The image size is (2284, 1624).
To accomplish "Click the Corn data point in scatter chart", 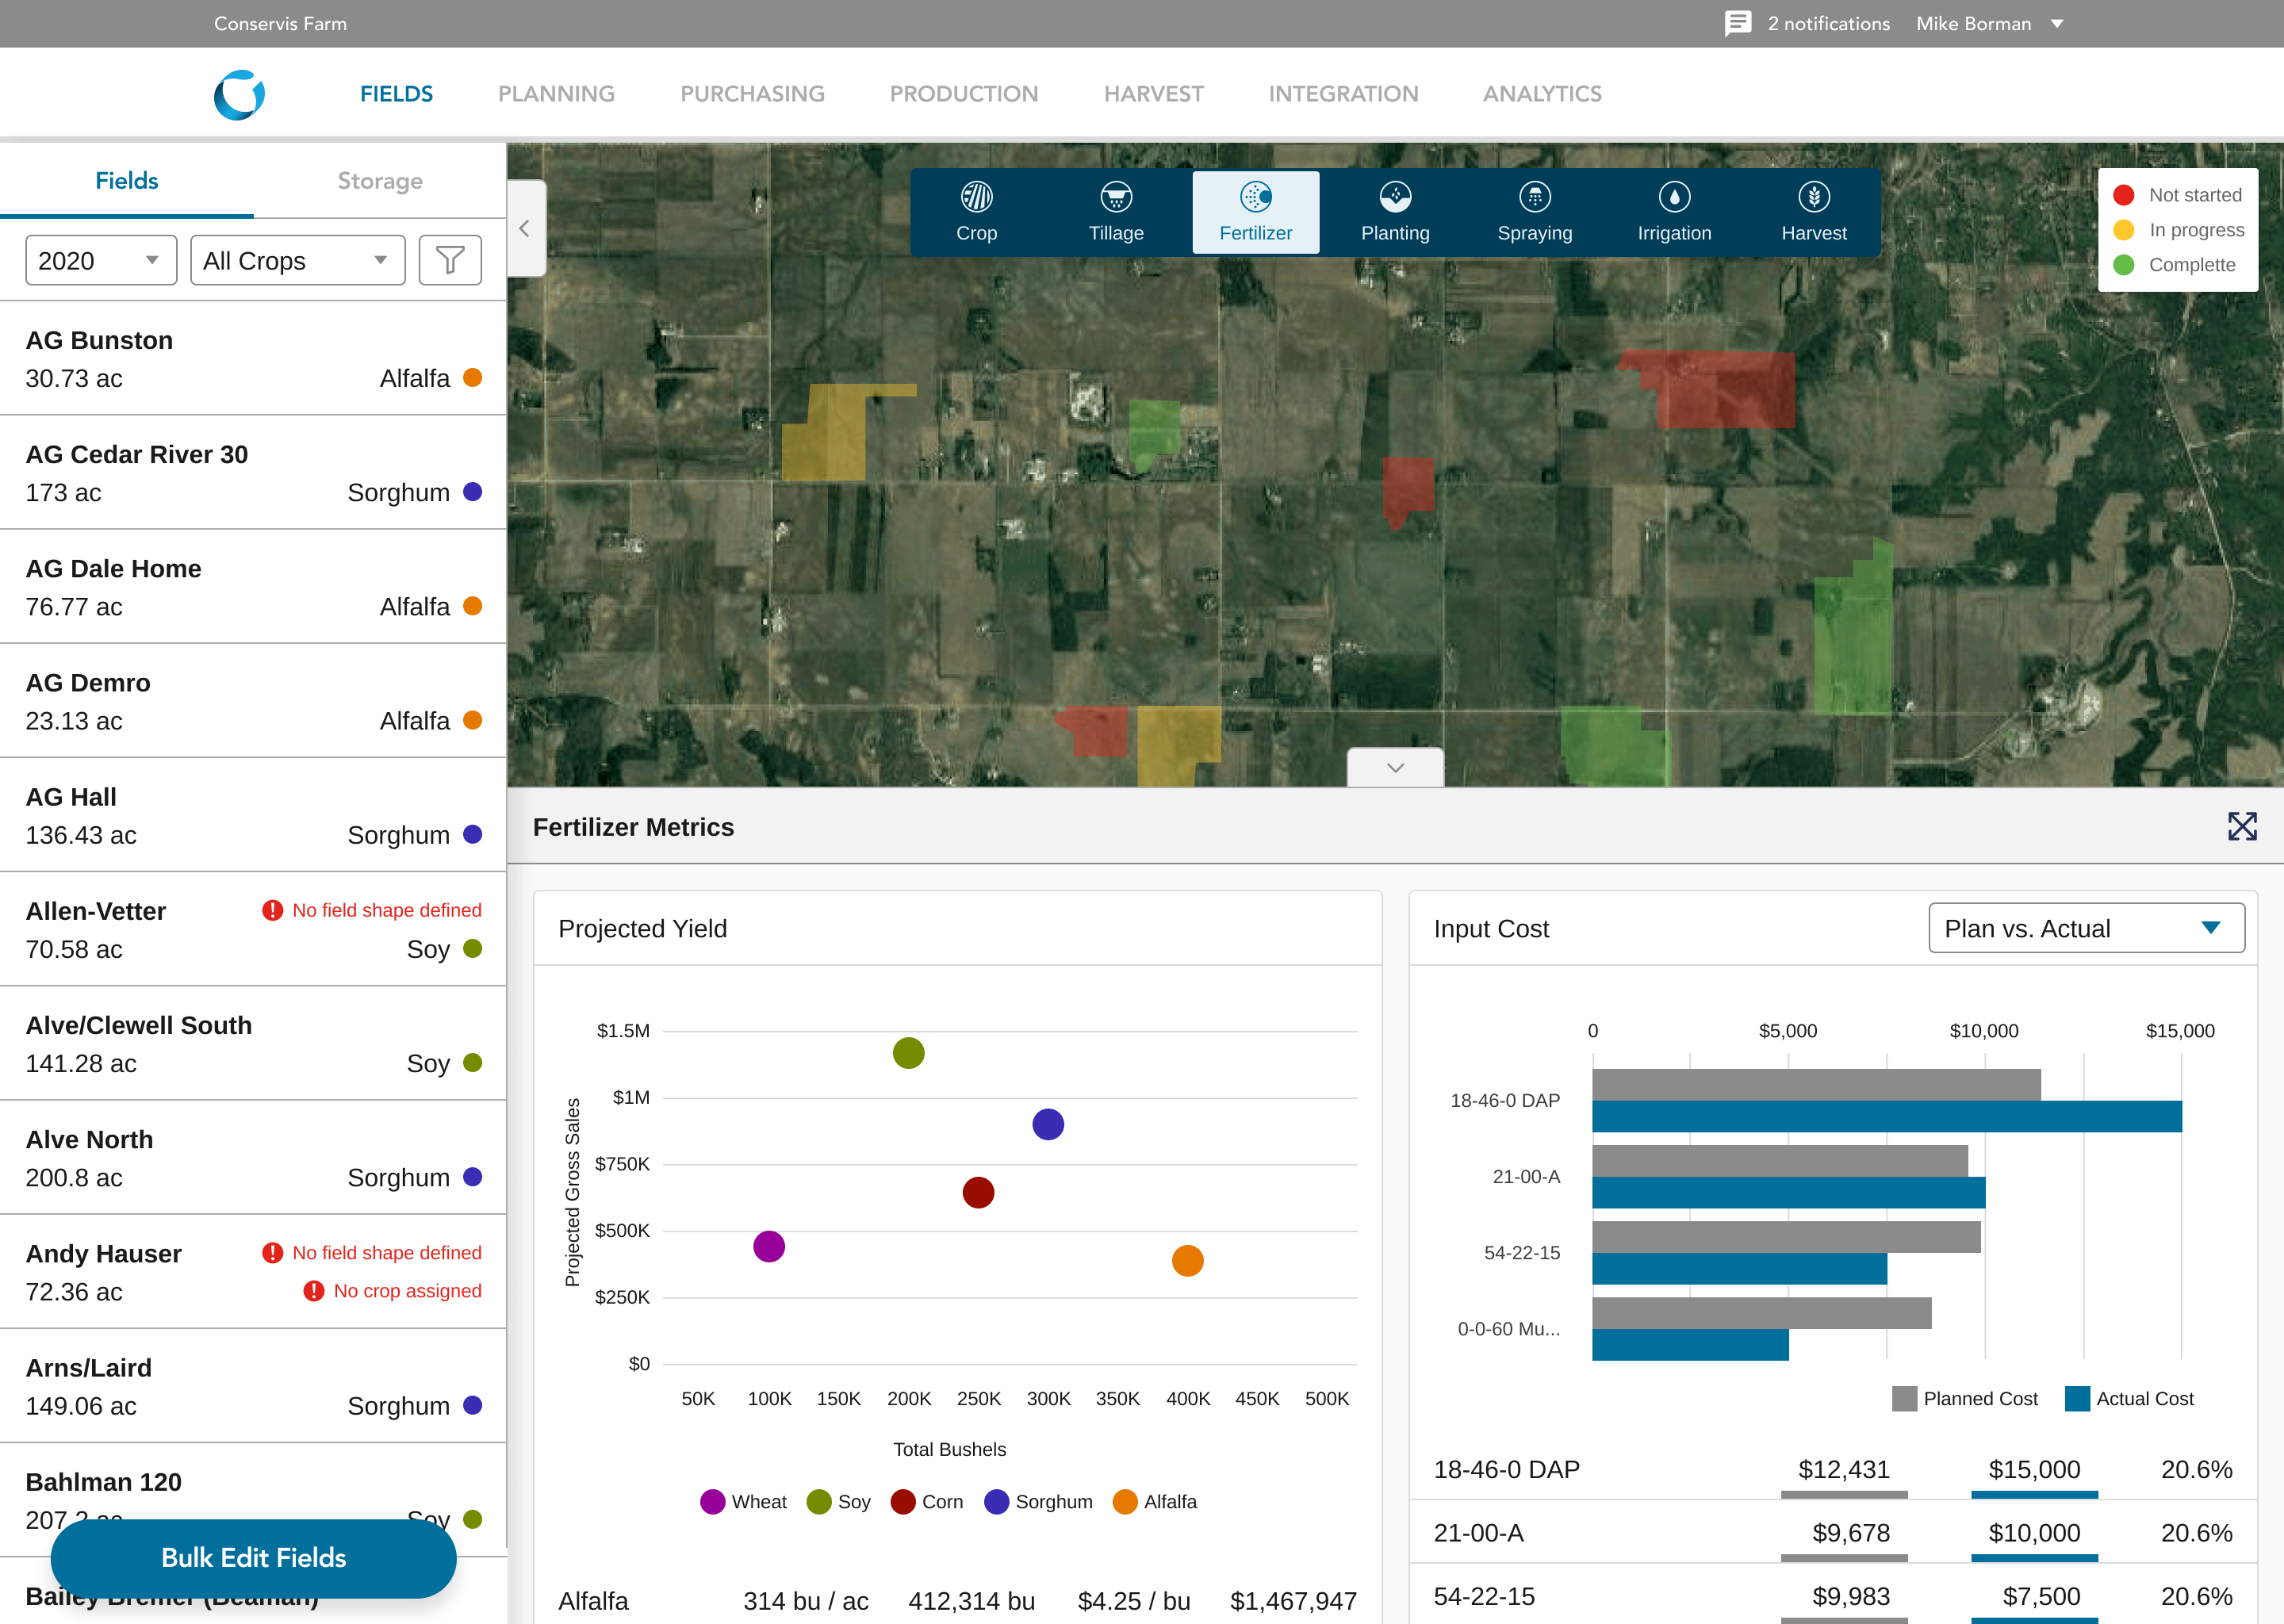I will click(978, 1192).
